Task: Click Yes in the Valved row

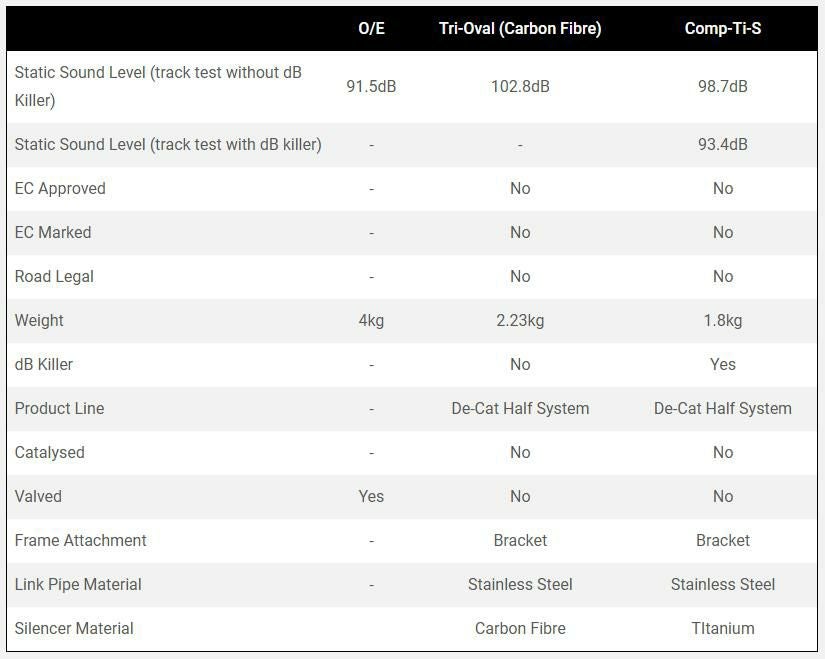Action: point(371,496)
